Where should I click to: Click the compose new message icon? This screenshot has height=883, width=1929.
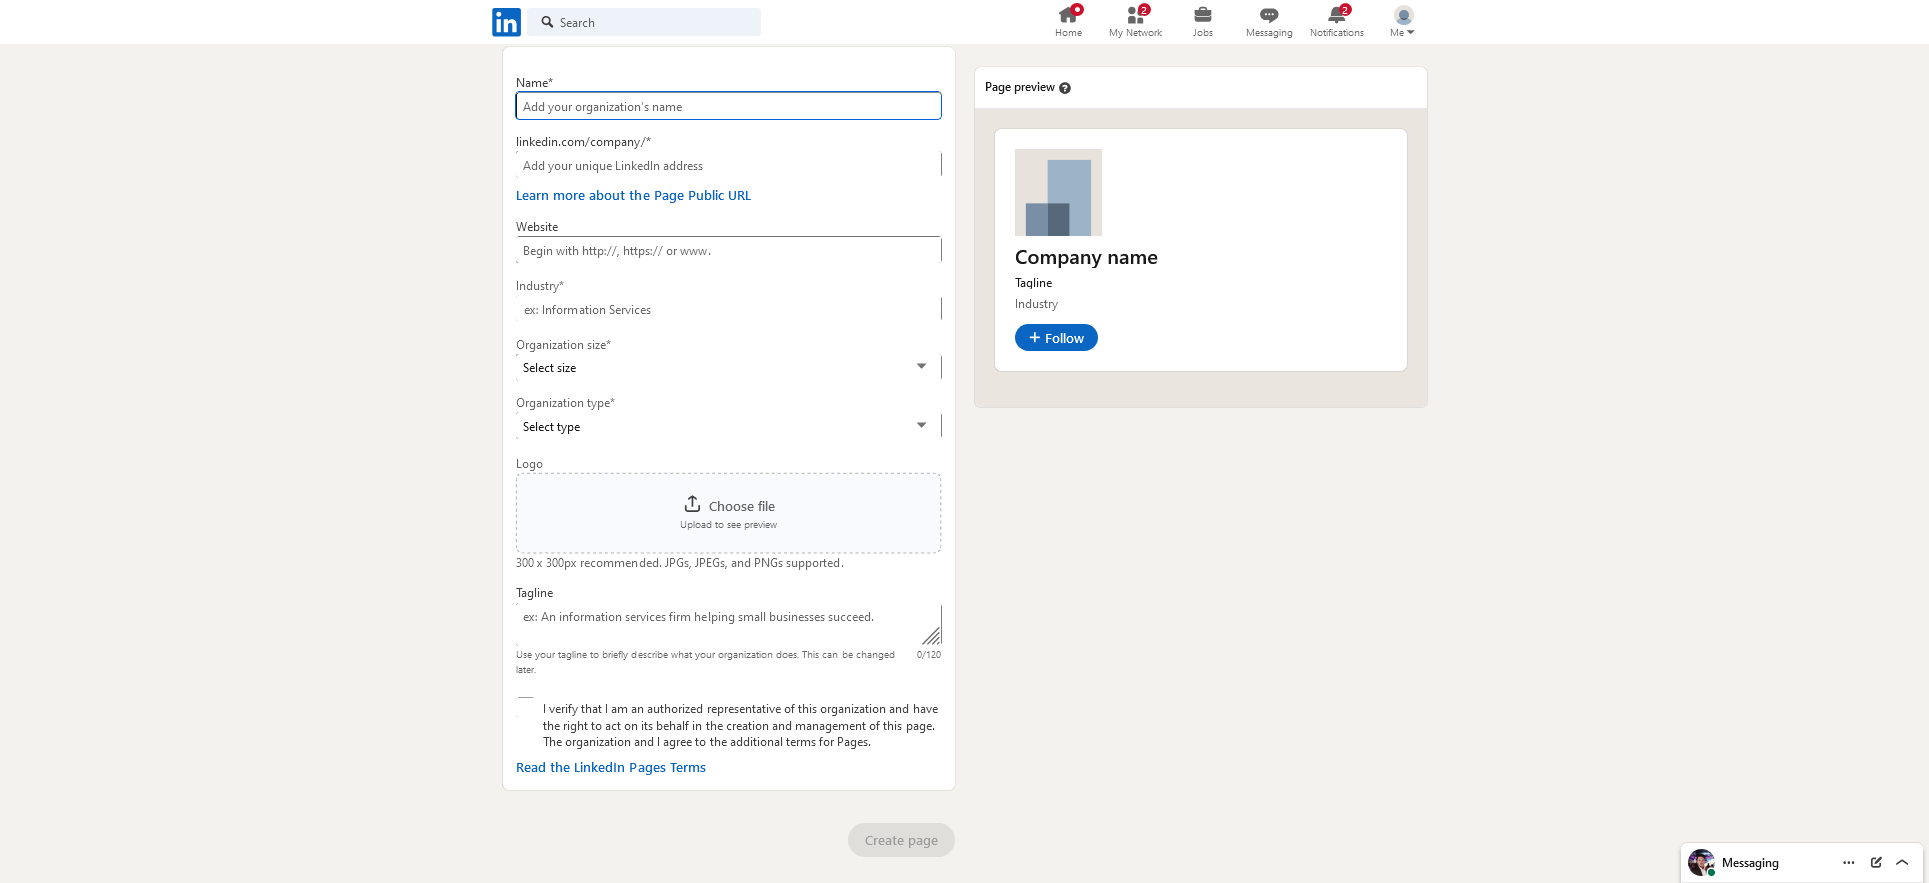point(1876,862)
